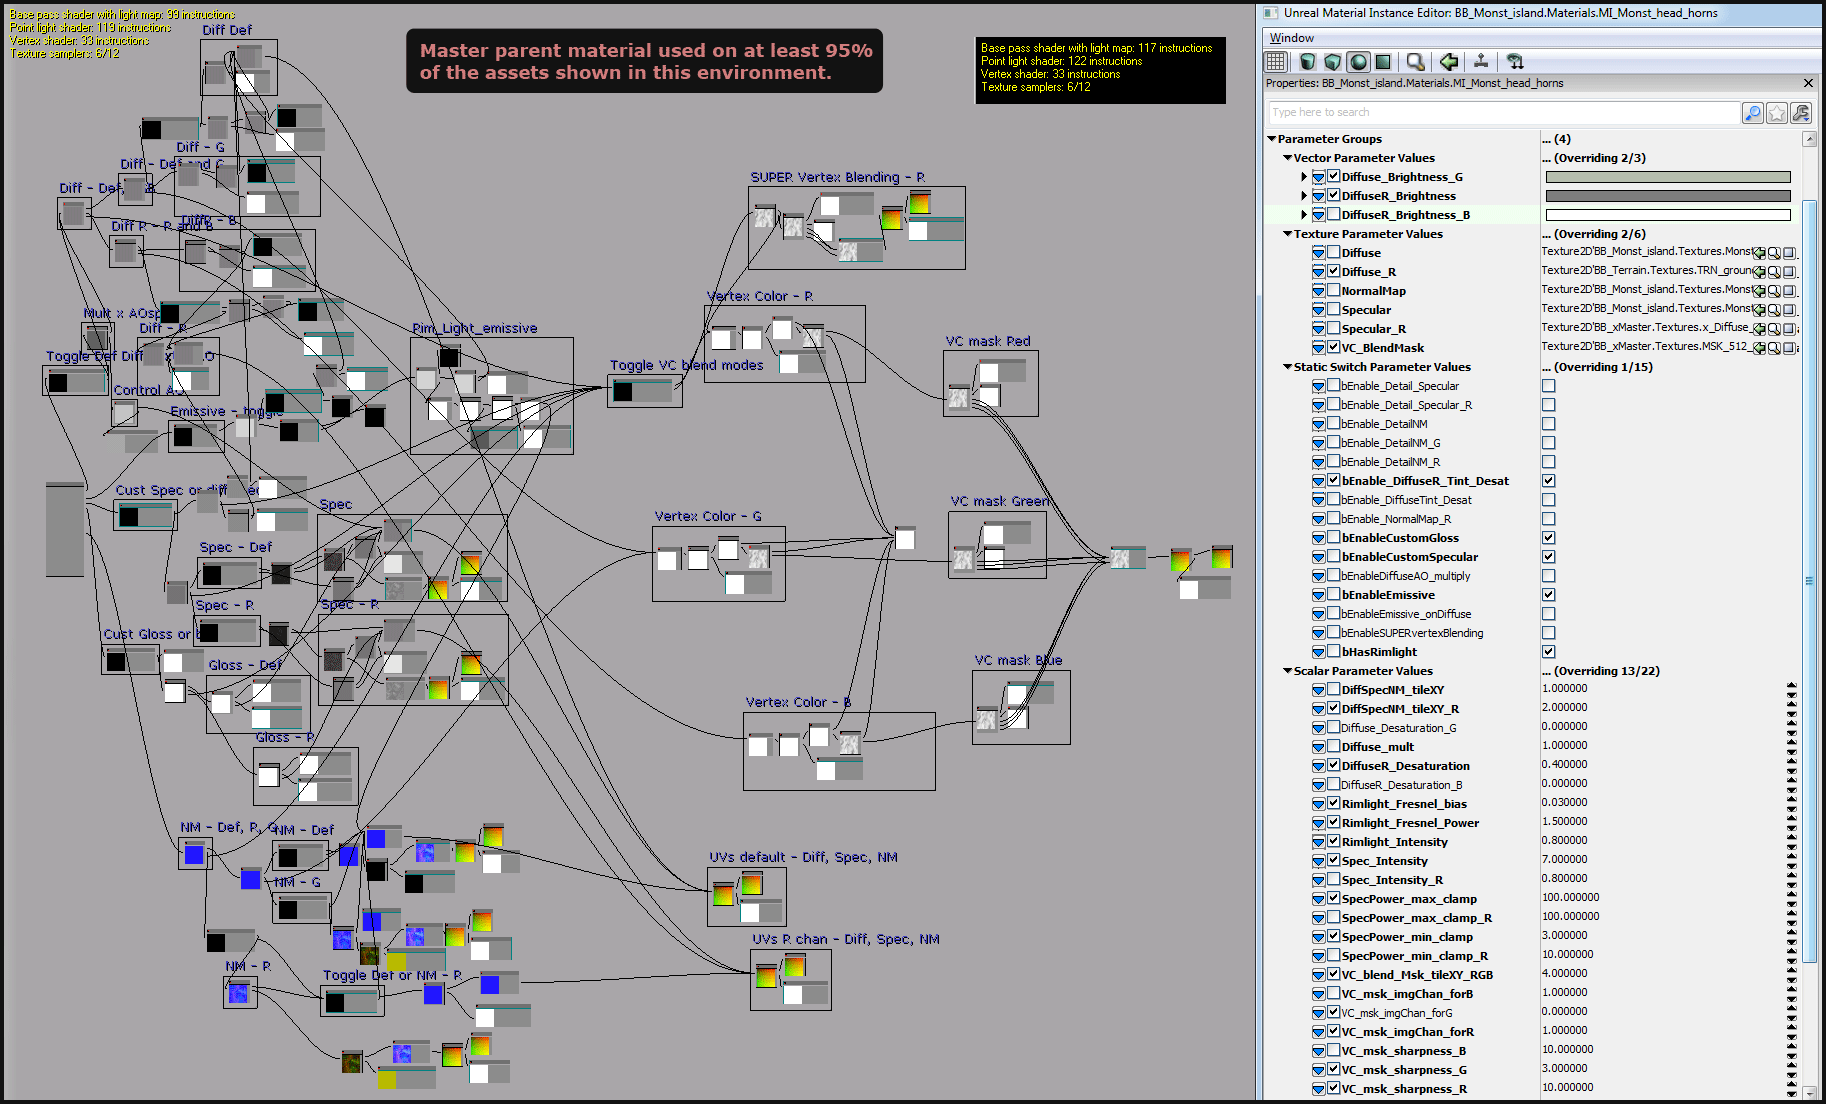1826x1104 pixels.
Task: Click the green arrow icon on Diffuse_R row
Action: pyautogui.click(x=1760, y=272)
